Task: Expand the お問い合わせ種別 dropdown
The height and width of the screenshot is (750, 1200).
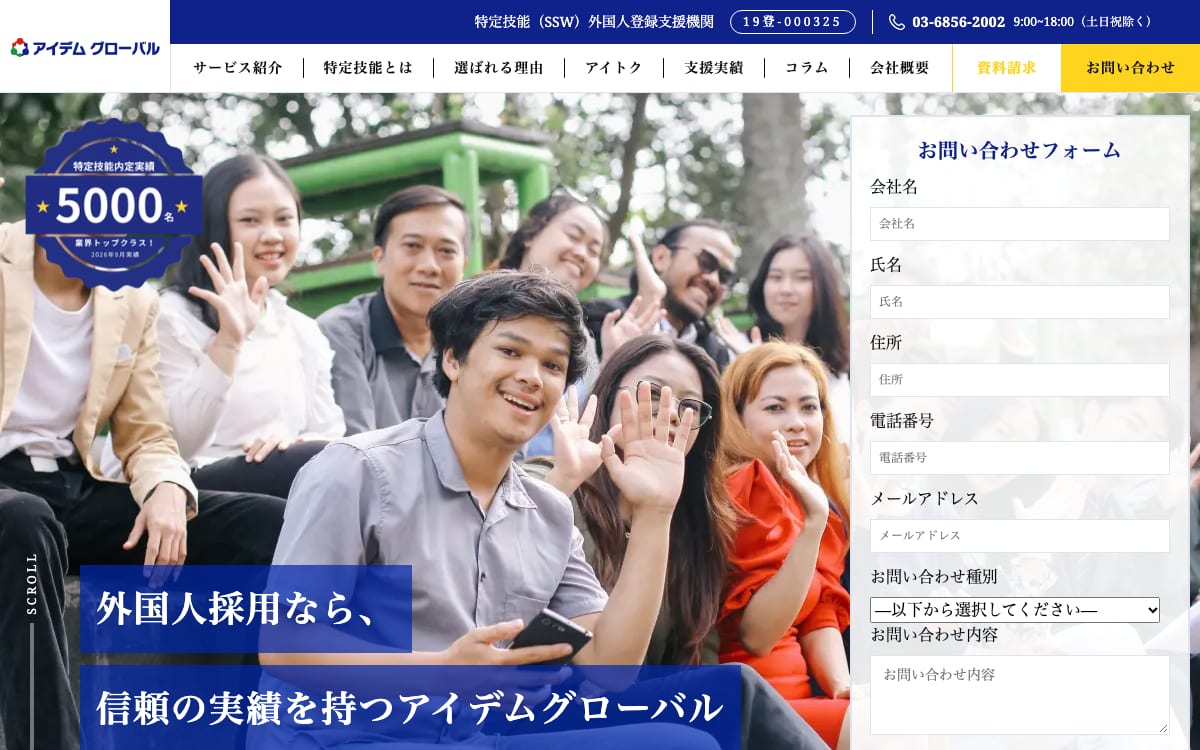Action: (x=1015, y=610)
